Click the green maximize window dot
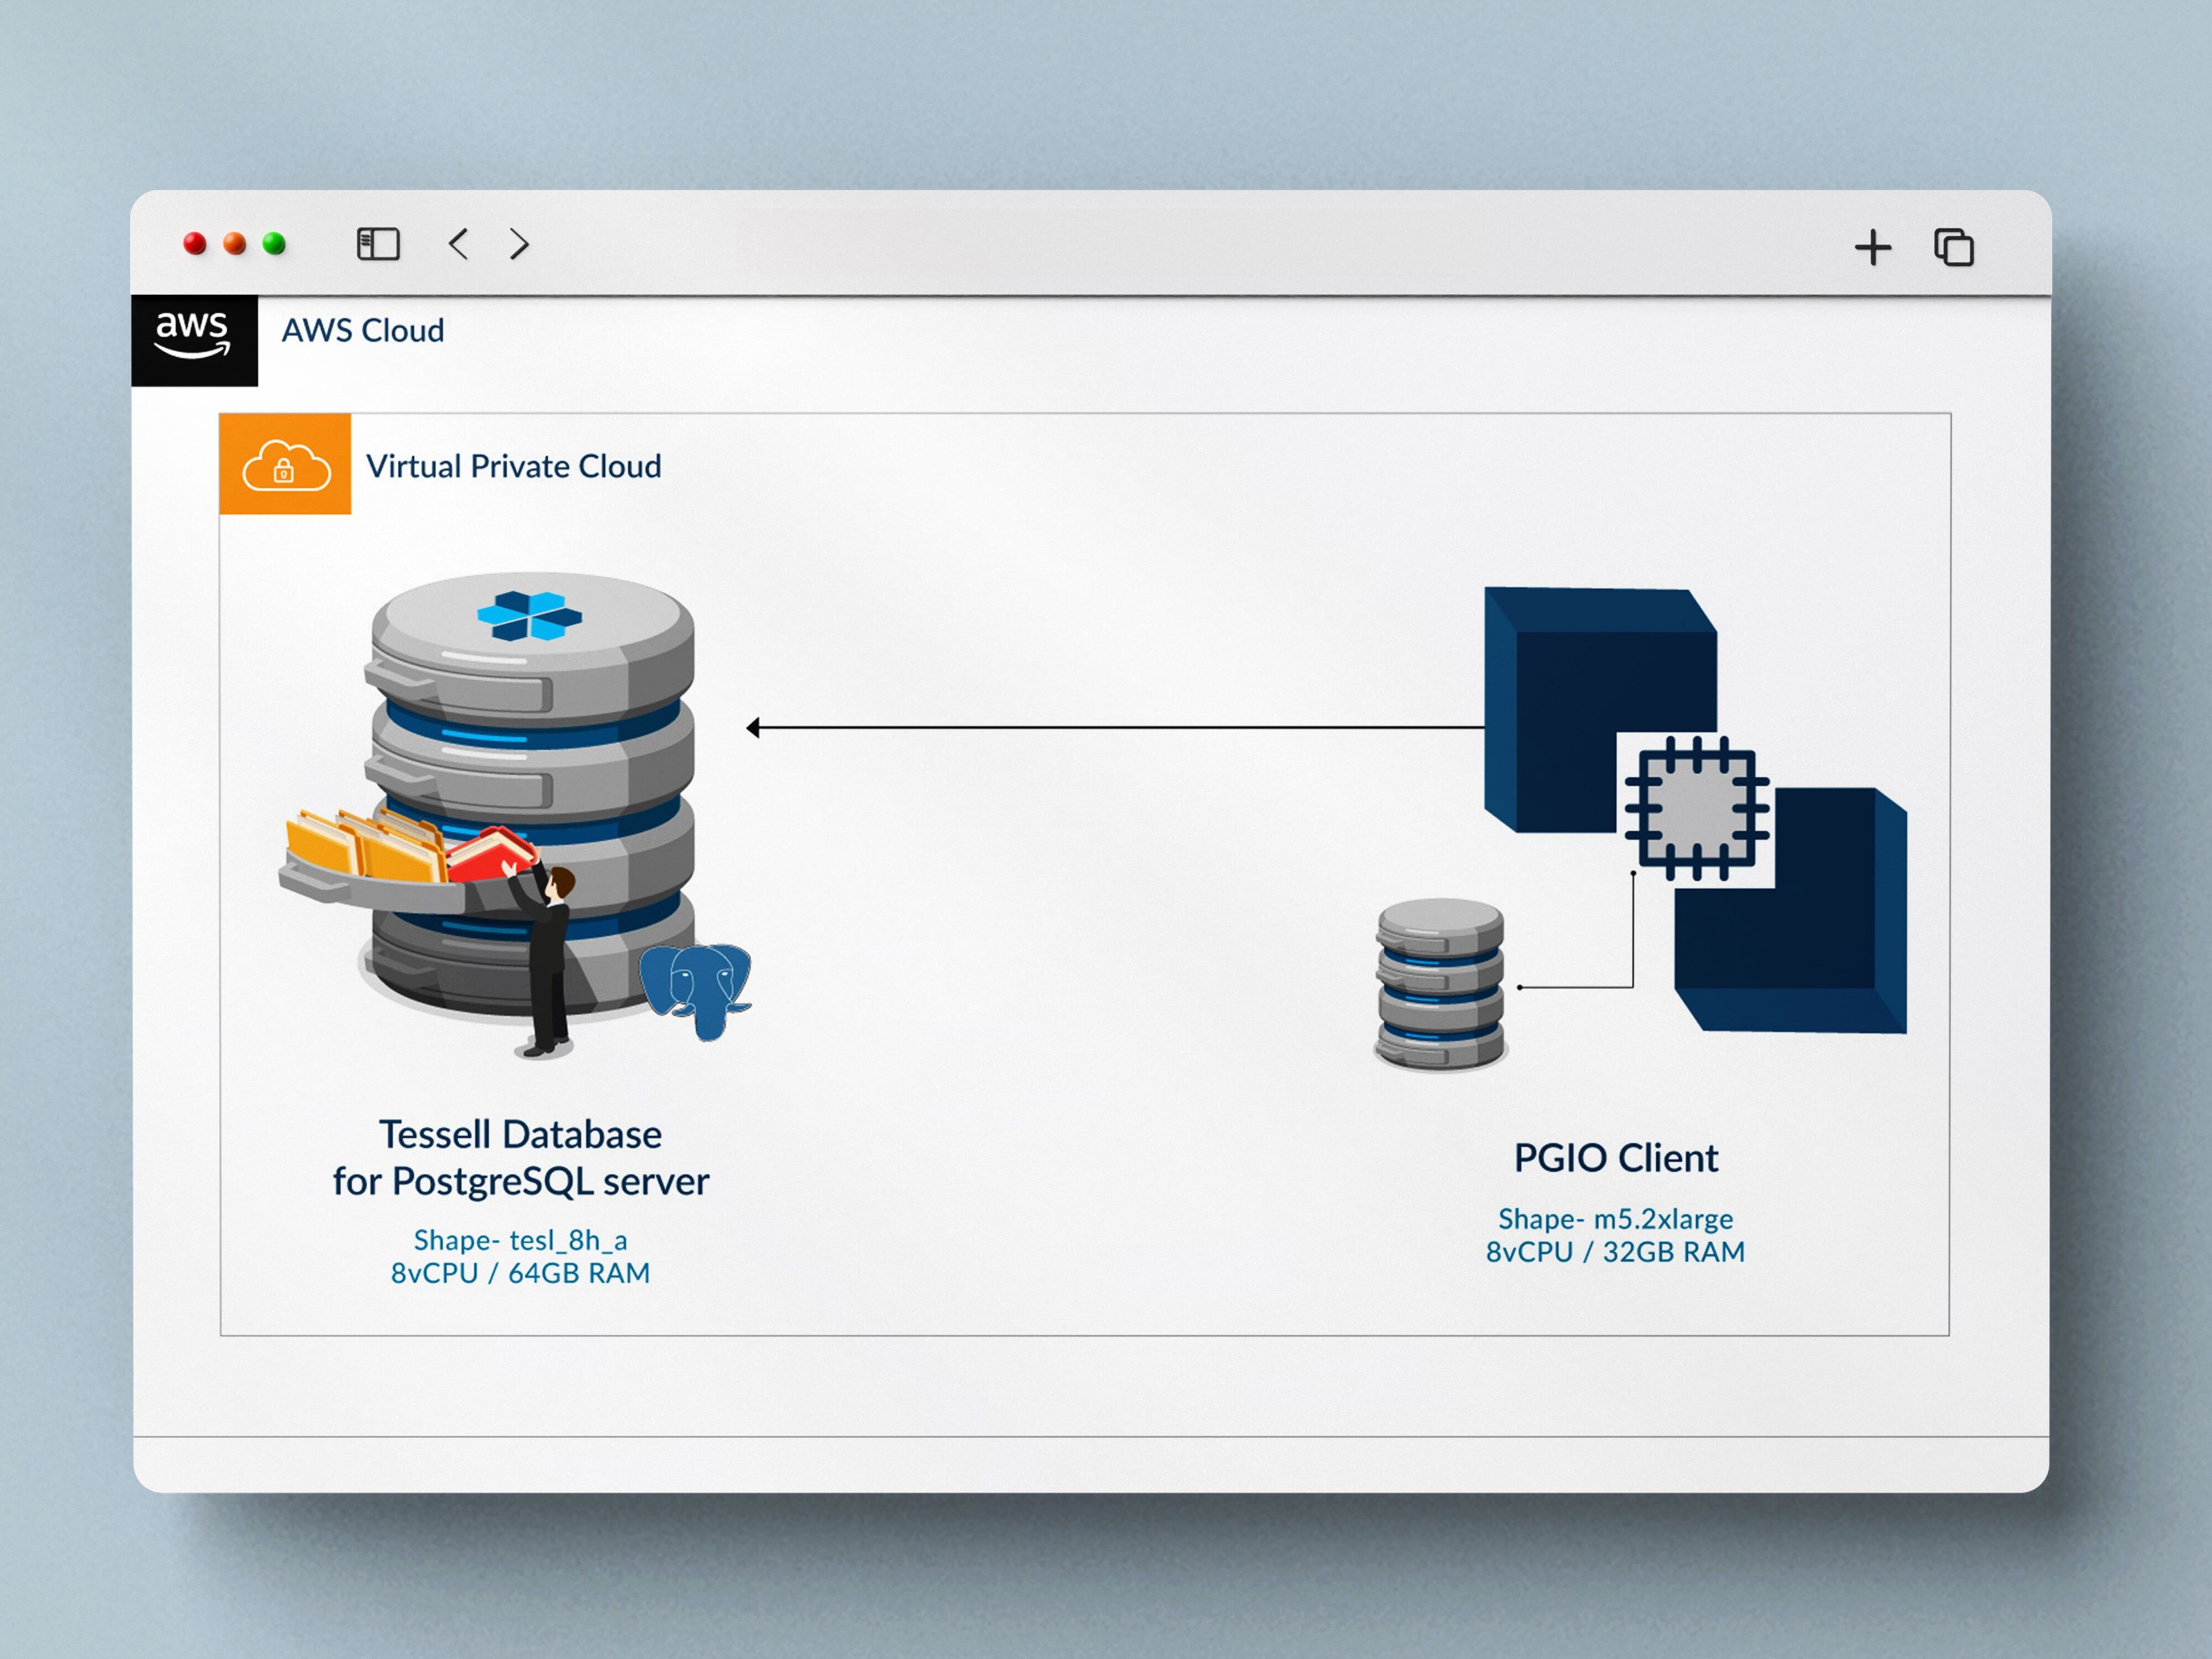This screenshot has width=2212, height=1659. pyautogui.click(x=274, y=243)
